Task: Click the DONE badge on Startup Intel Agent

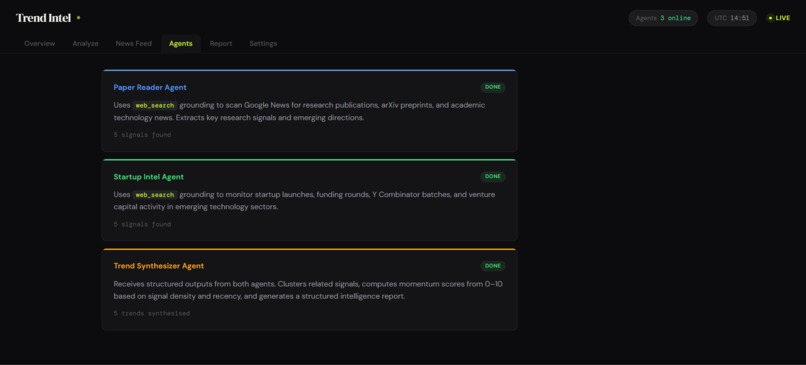Action: tap(493, 177)
